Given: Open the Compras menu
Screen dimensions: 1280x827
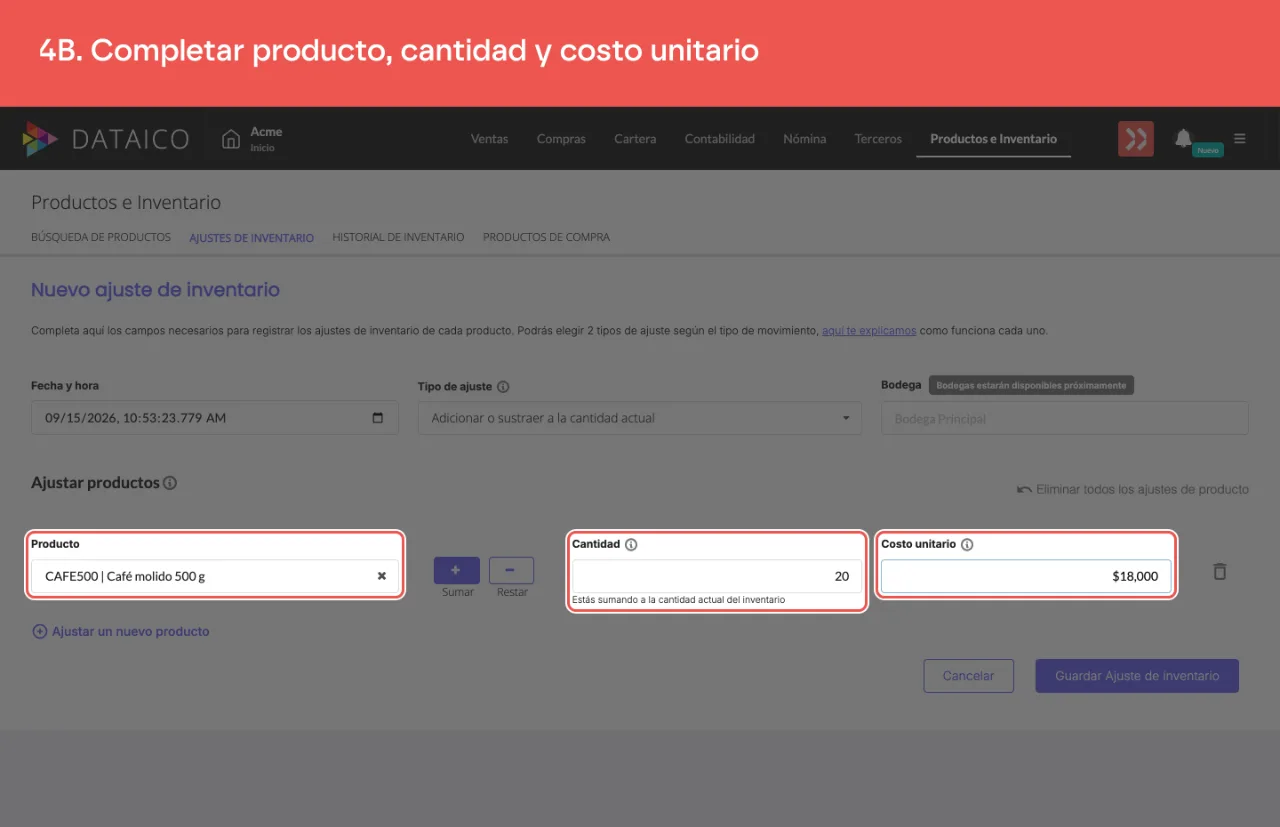Looking at the screenshot, I should (561, 139).
